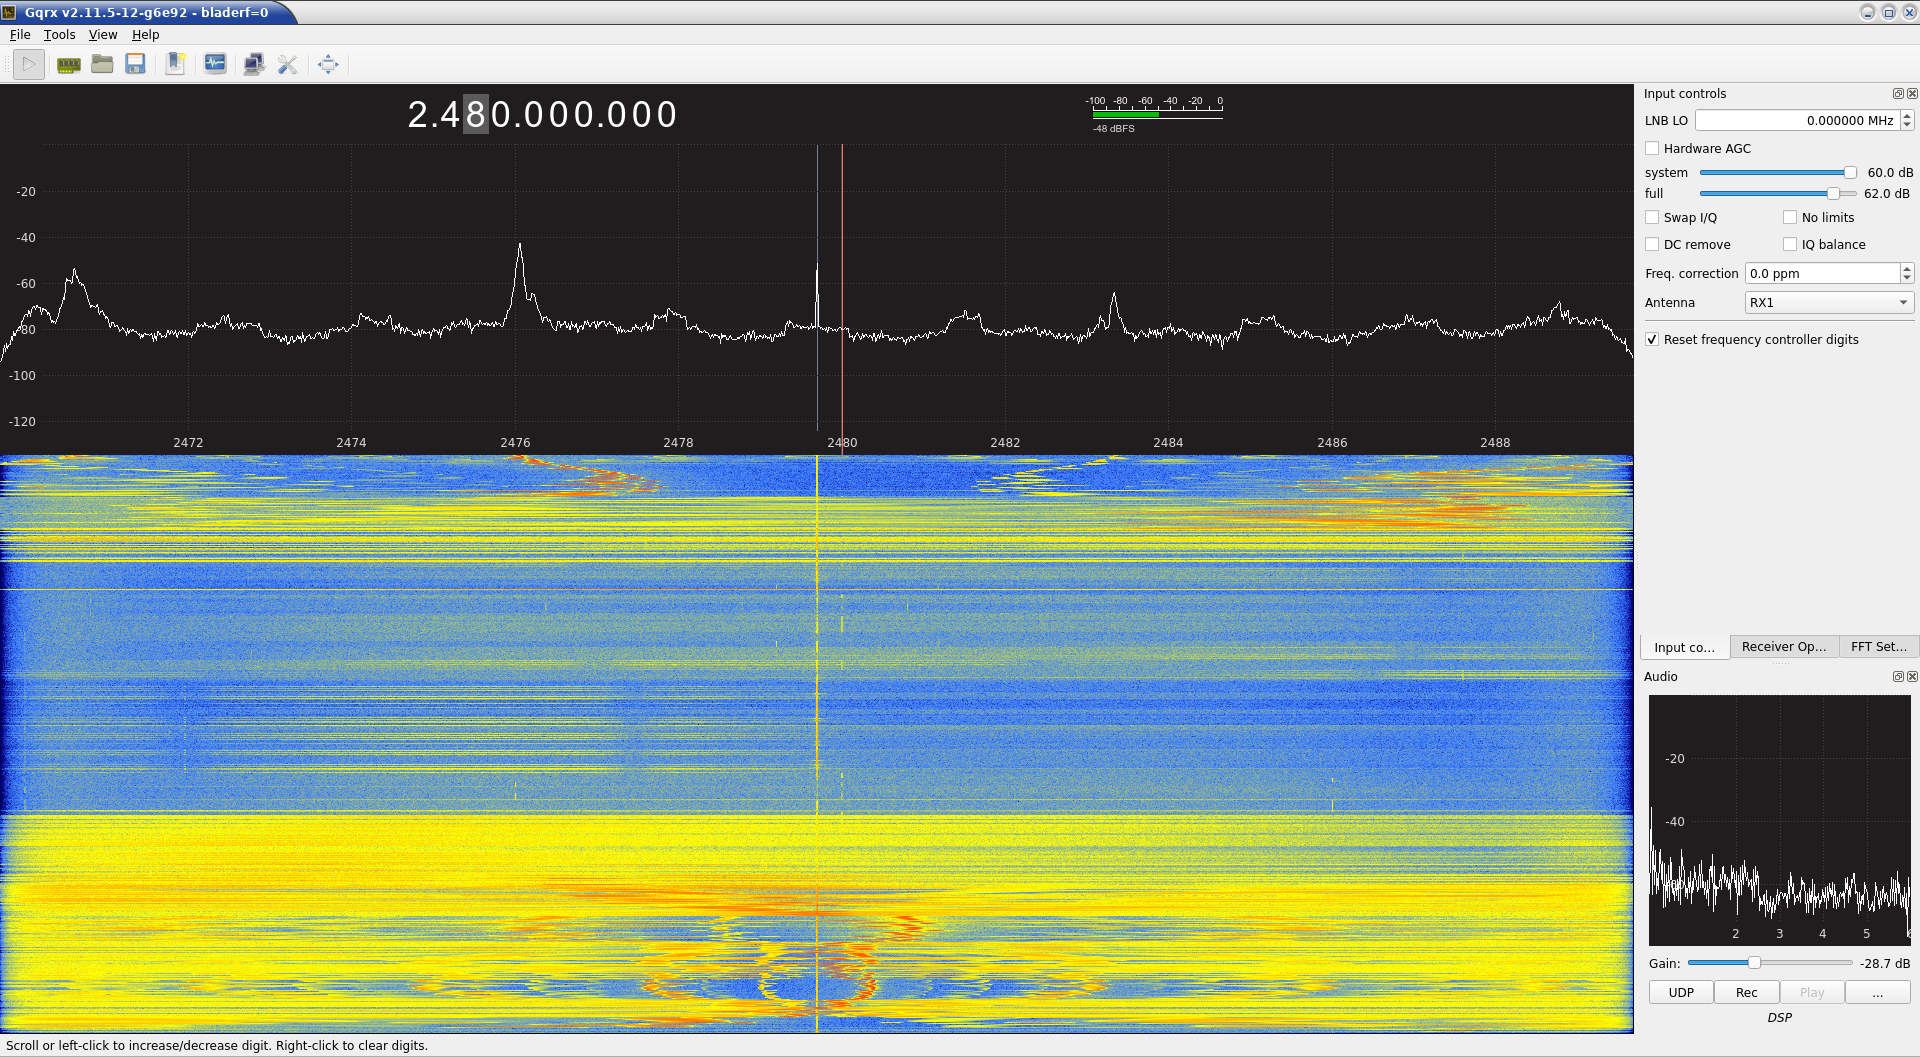Viewport: 1920px width, 1057px height.
Task: Open the I/O device configuration icon
Action: pyautogui.click(x=69, y=64)
